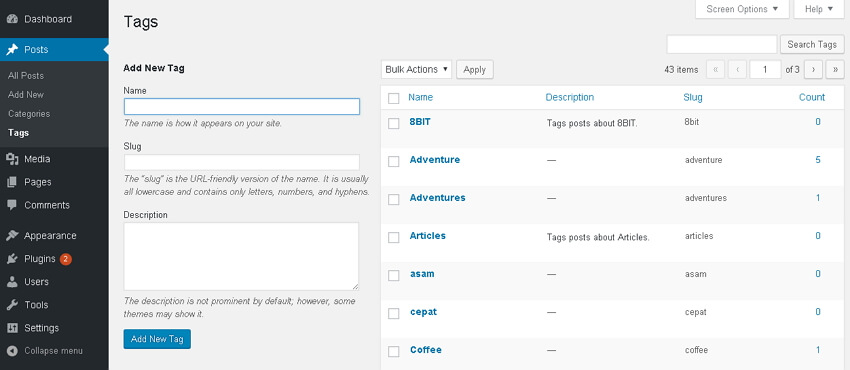Sort by Slug column header
The width and height of the screenshot is (850, 370).
coord(693,98)
